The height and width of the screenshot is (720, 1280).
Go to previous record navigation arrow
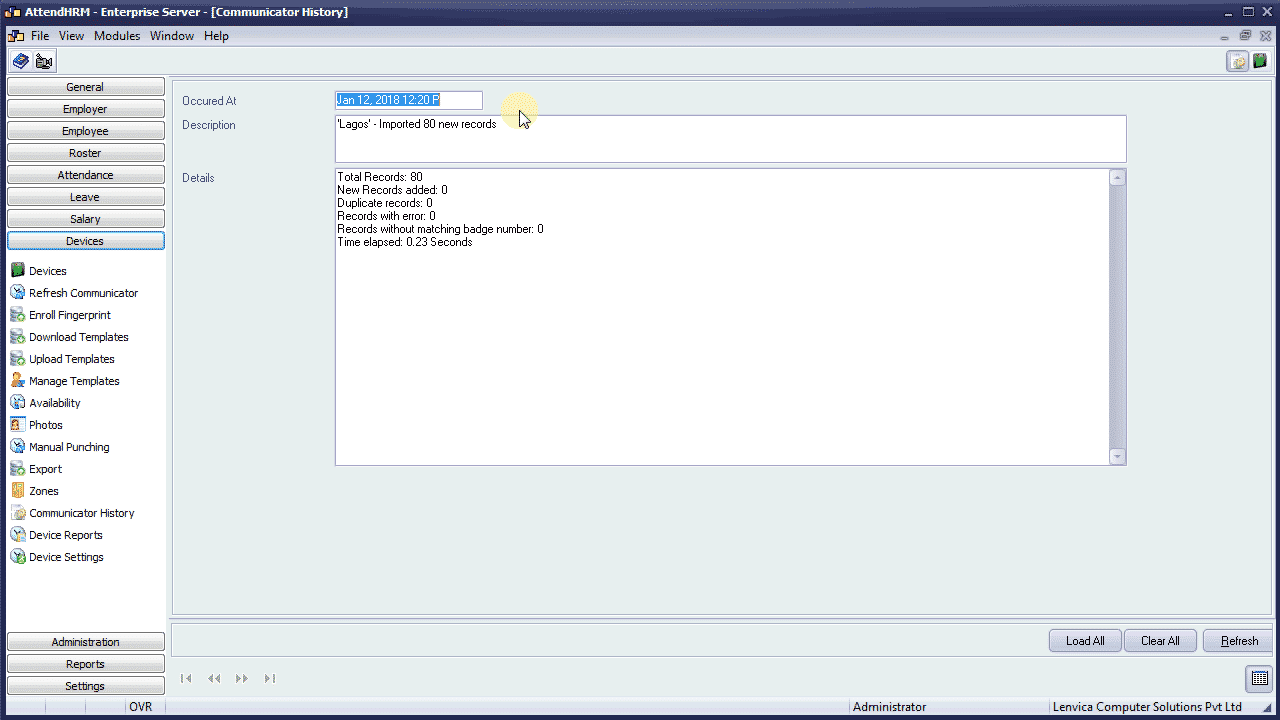[214, 678]
